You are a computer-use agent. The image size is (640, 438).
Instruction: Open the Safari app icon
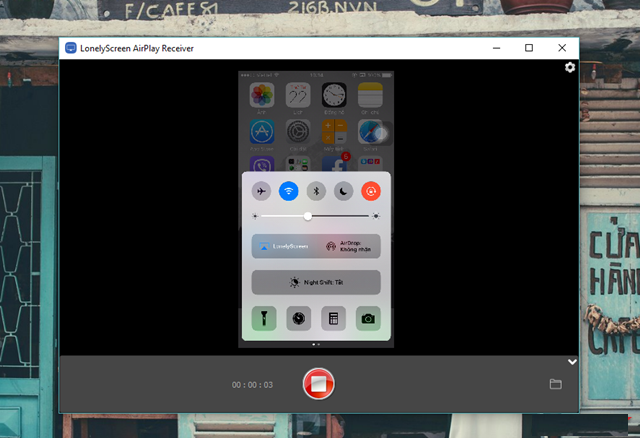pyautogui.click(x=370, y=132)
